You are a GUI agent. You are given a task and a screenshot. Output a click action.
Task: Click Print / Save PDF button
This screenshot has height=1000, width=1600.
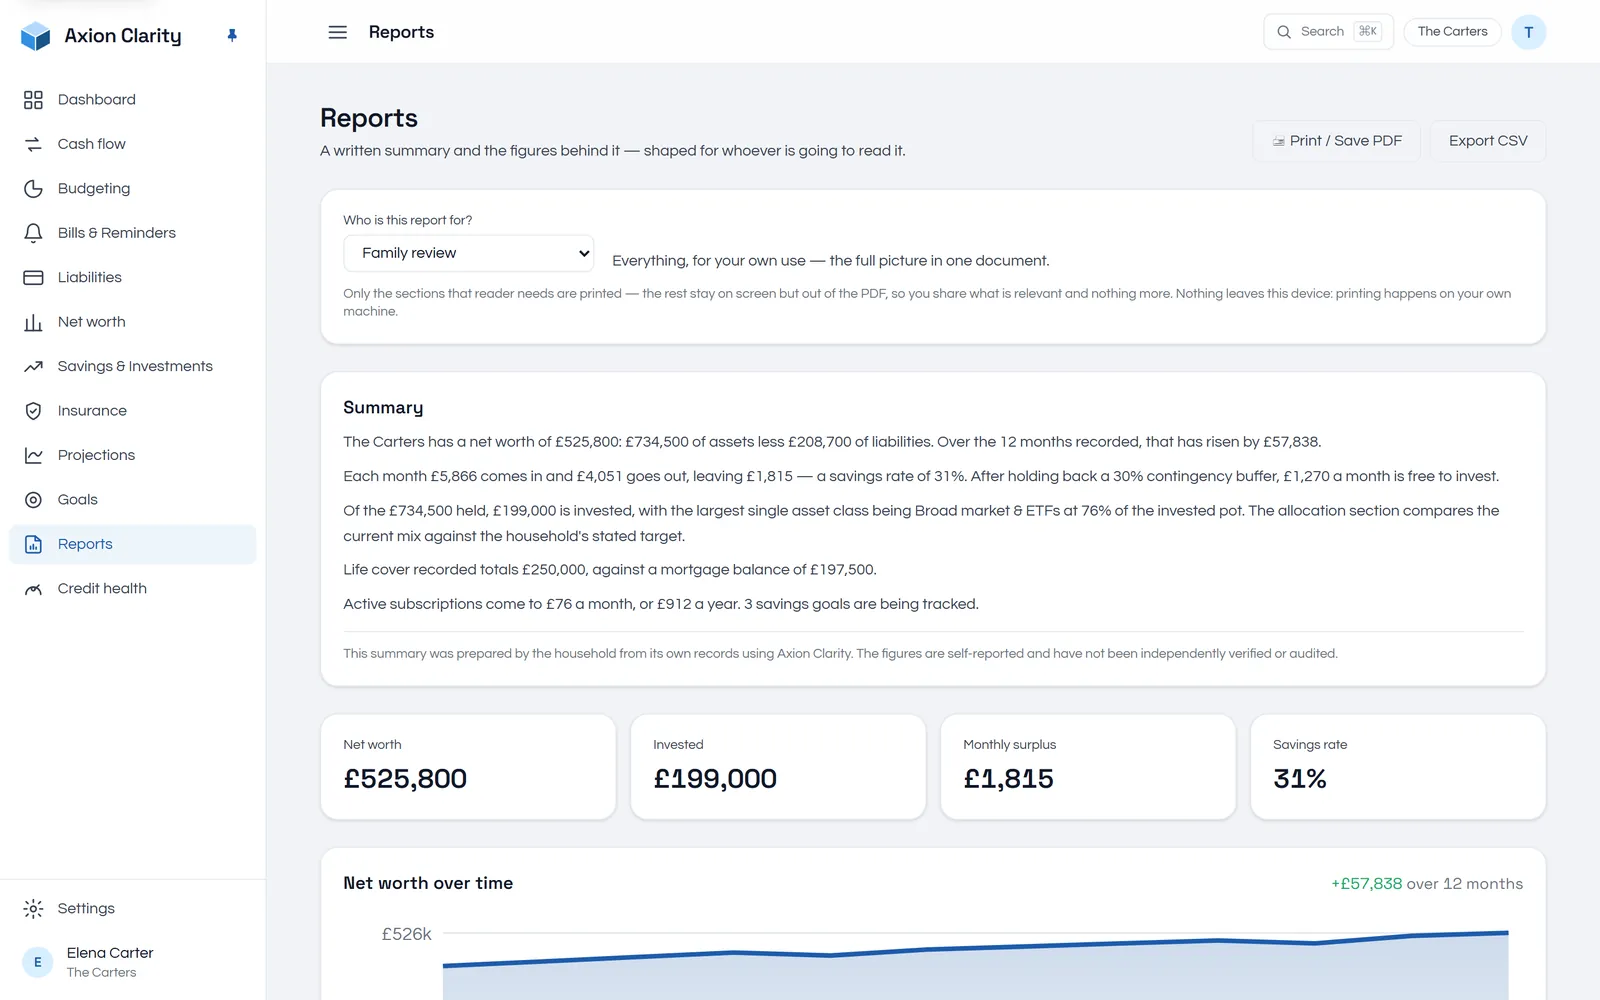pyautogui.click(x=1336, y=141)
